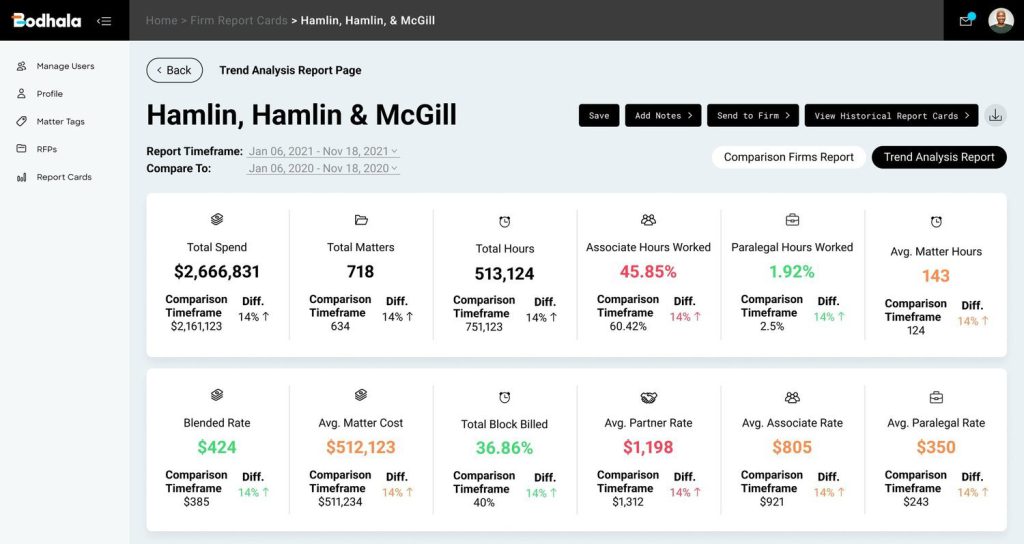Click the download report icon
The image size is (1024, 544).
click(995, 116)
